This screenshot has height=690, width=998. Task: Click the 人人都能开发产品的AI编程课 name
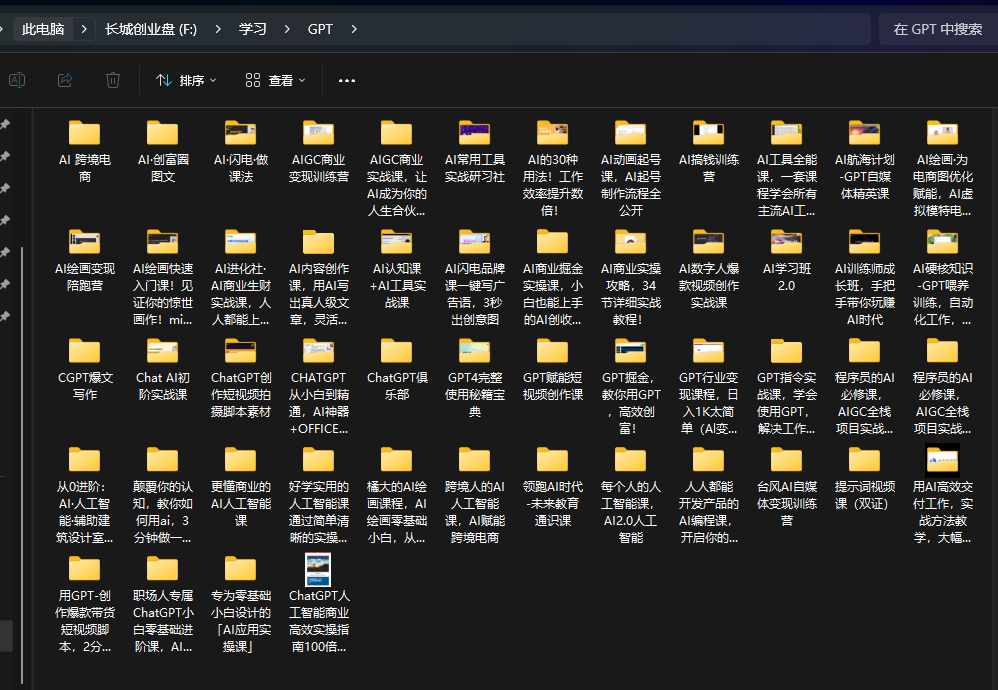tap(708, 512)
